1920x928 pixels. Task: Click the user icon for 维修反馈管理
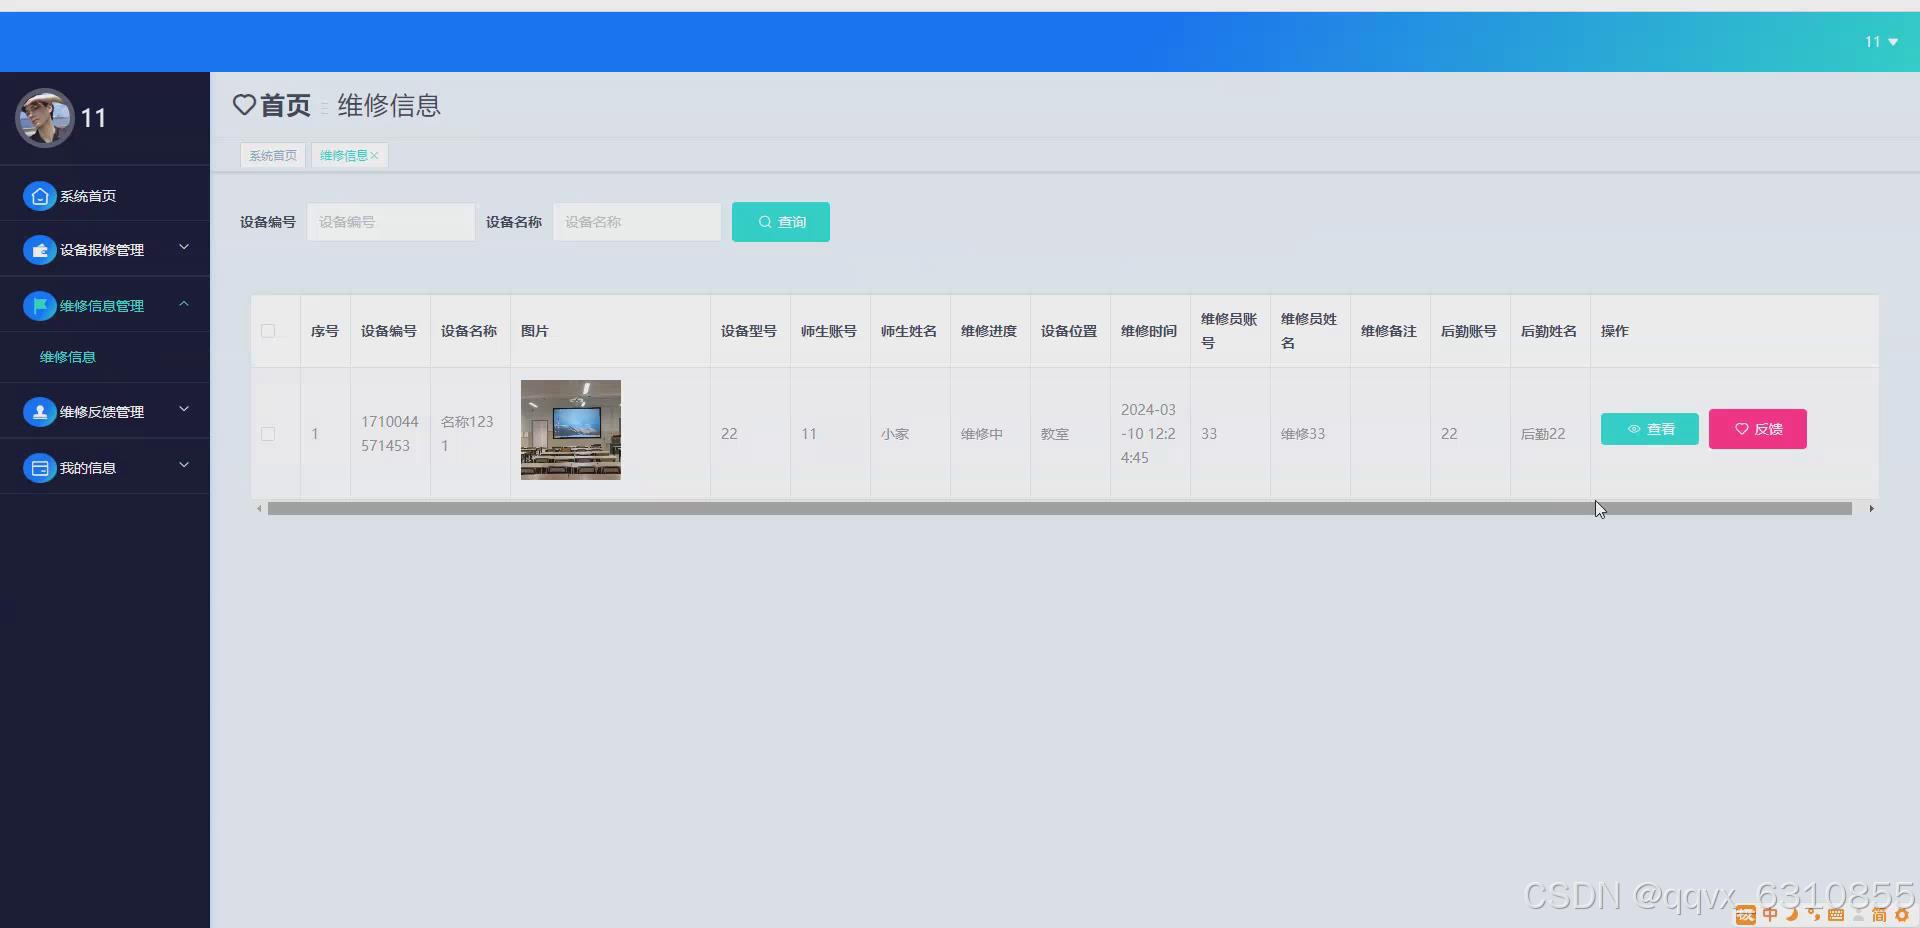click(39, 412)
